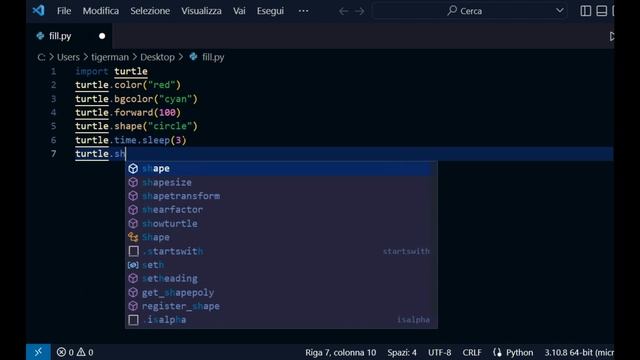
Task: Open errors and warnings count
Action: coord(75,352)
